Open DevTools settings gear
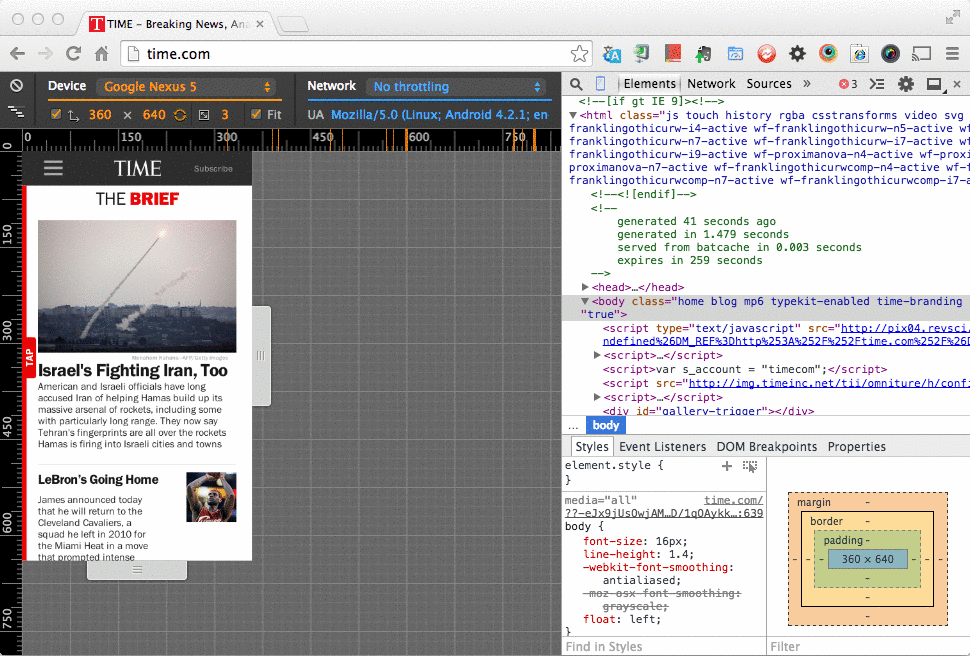Viewport: 970px width, 656px height. click(x=905, y=84)
